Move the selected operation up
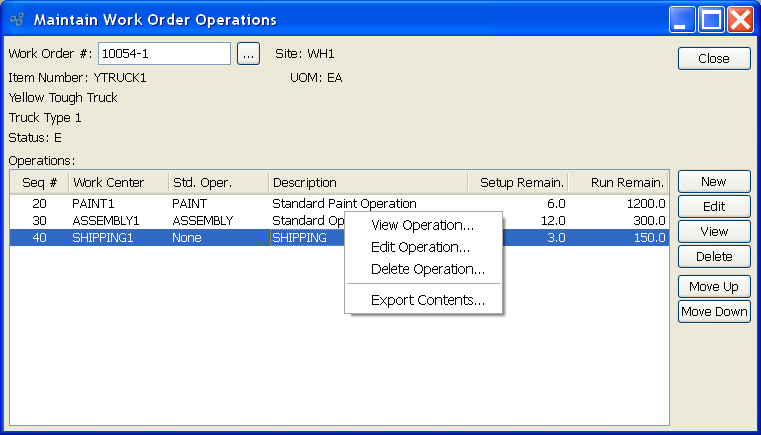The image size is (761, 435). (713, 287)
